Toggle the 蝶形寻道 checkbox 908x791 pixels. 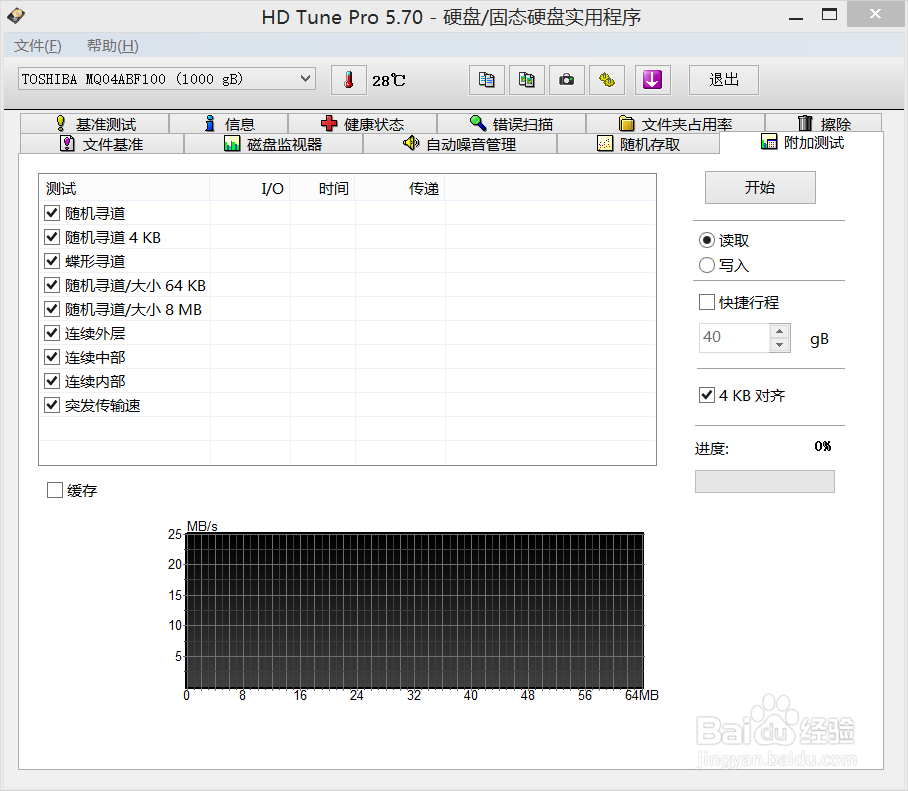[x=52, y=261]
